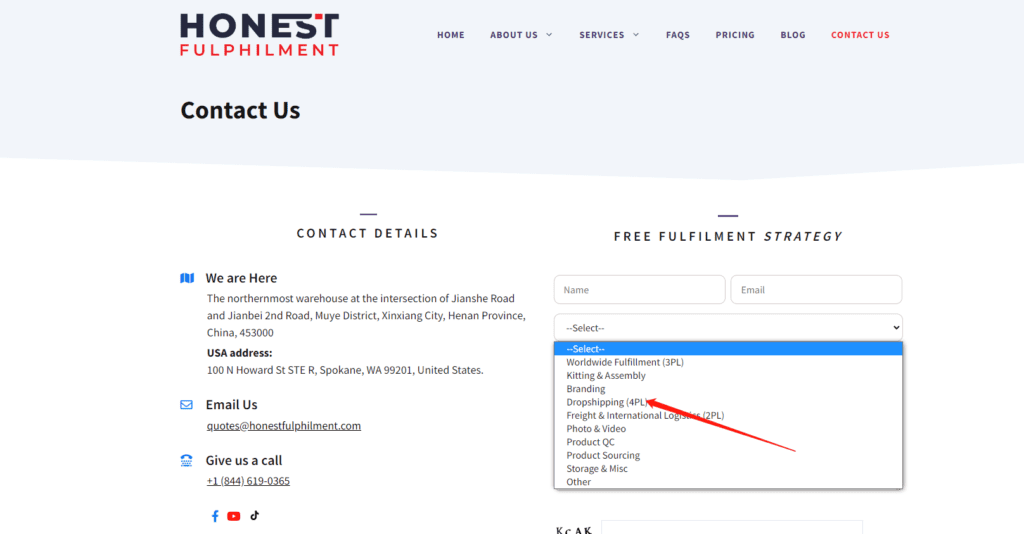Open the YouTube channel icon
This screenshot has height=534, width=1024.
coord(234,516)
